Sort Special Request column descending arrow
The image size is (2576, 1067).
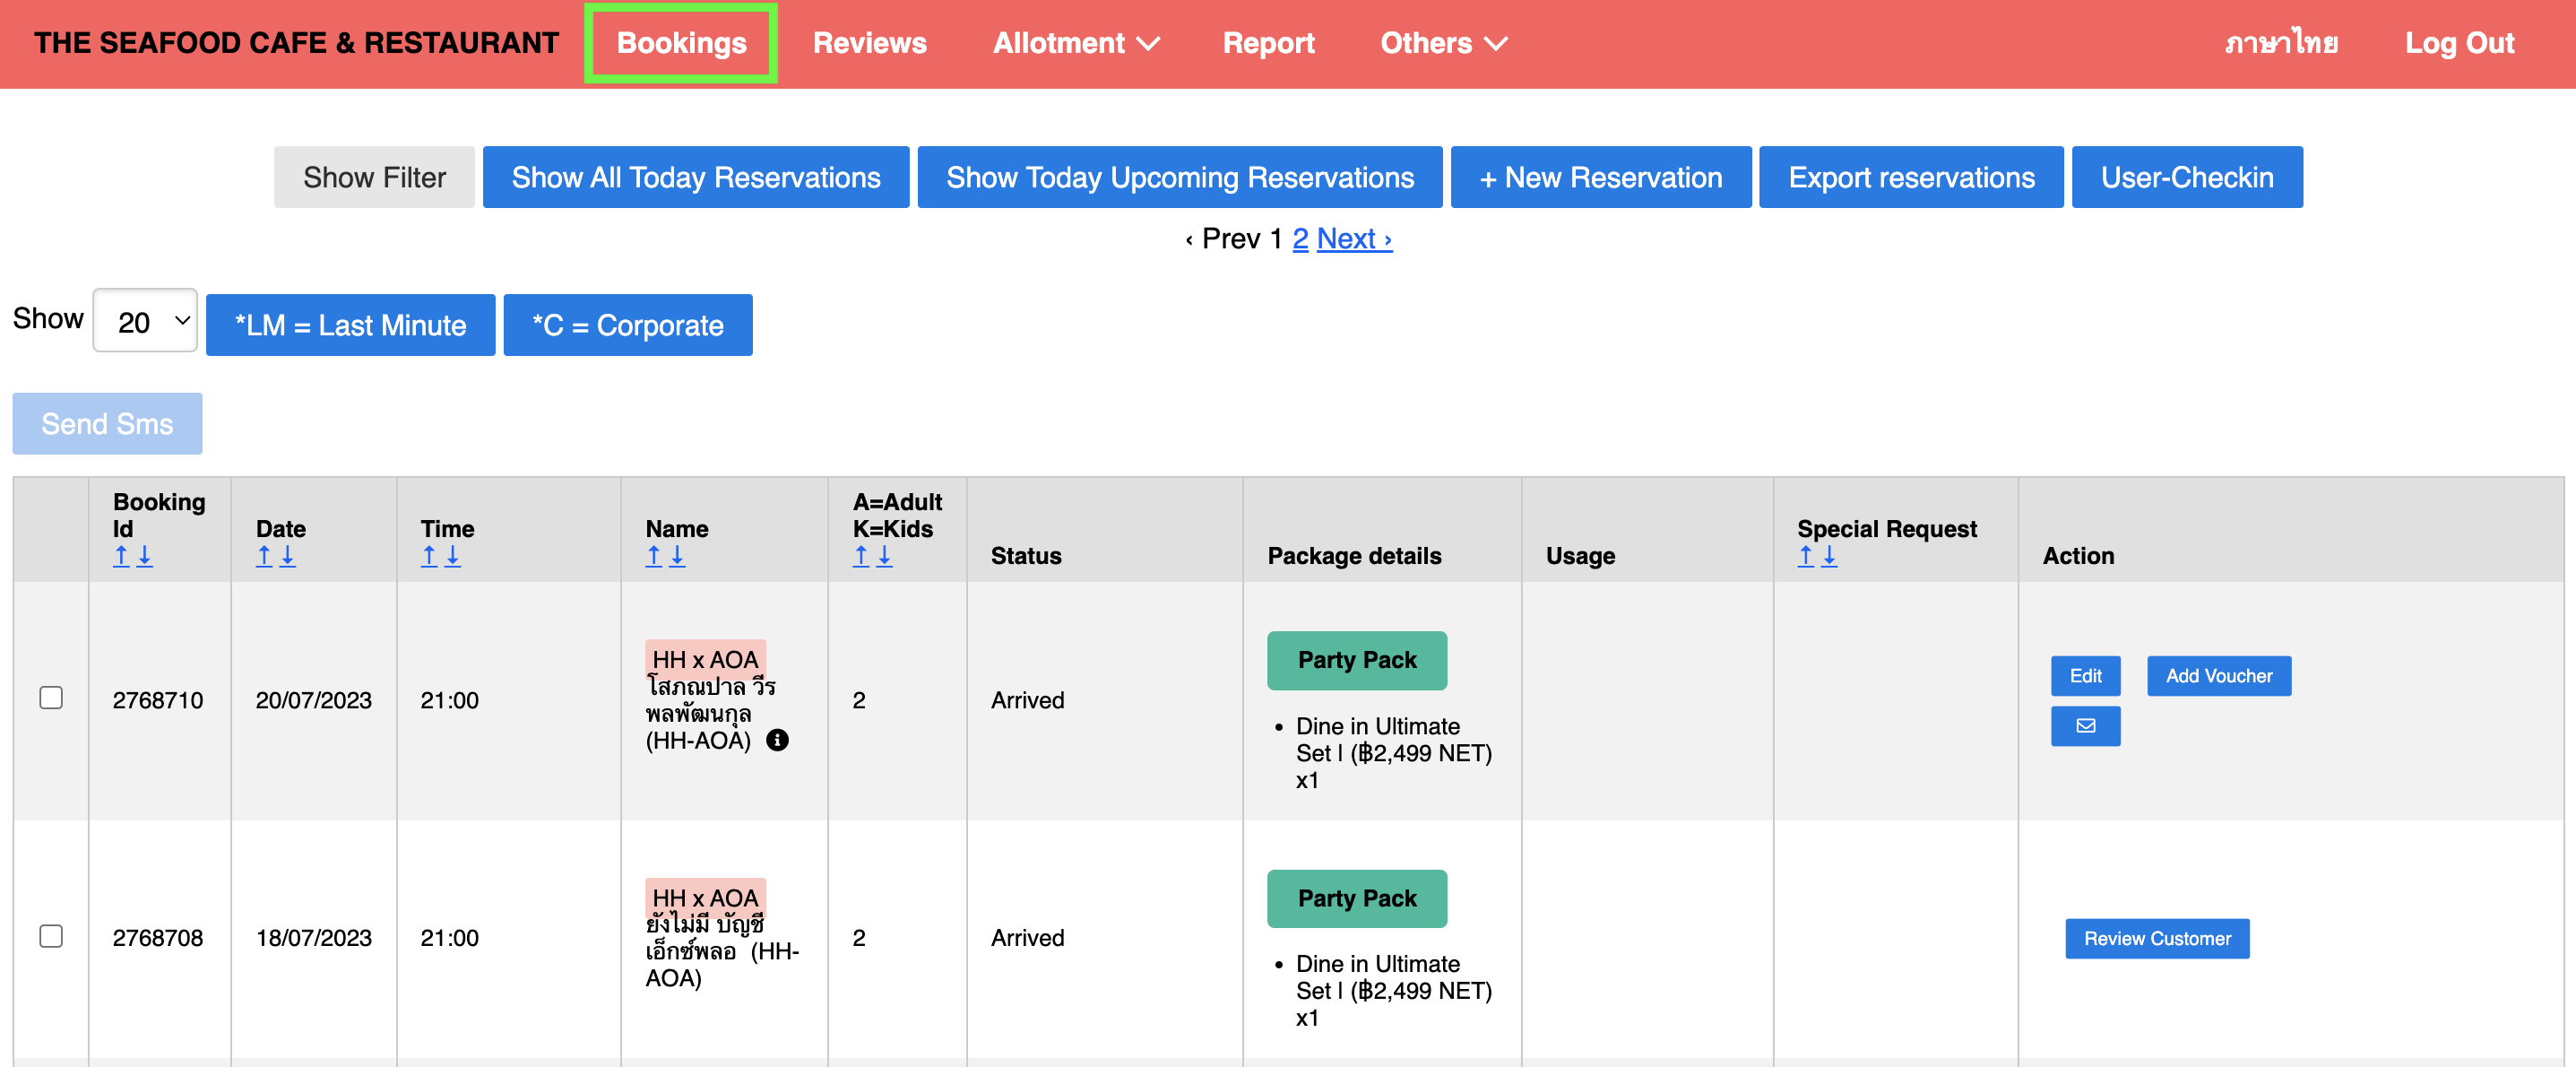1829,556
